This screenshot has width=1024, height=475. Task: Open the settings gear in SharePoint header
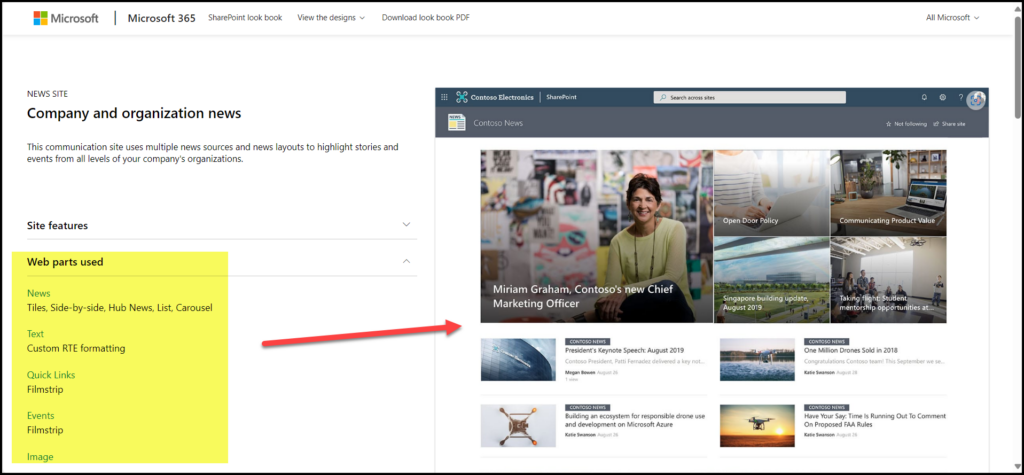pos(942,97)
